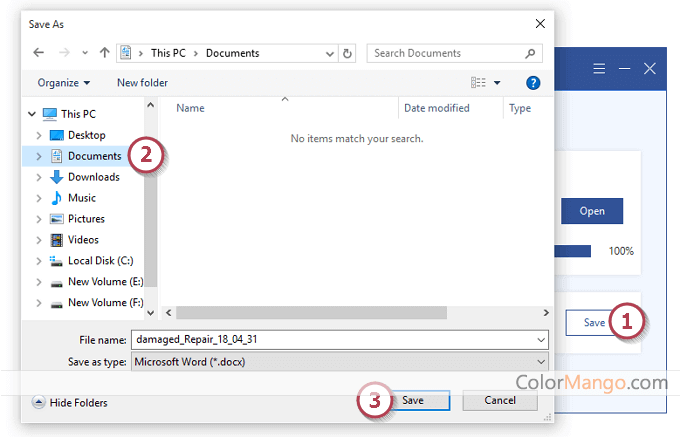Click the Back navigation arrow
680x437 pixels.
(38, 53)
